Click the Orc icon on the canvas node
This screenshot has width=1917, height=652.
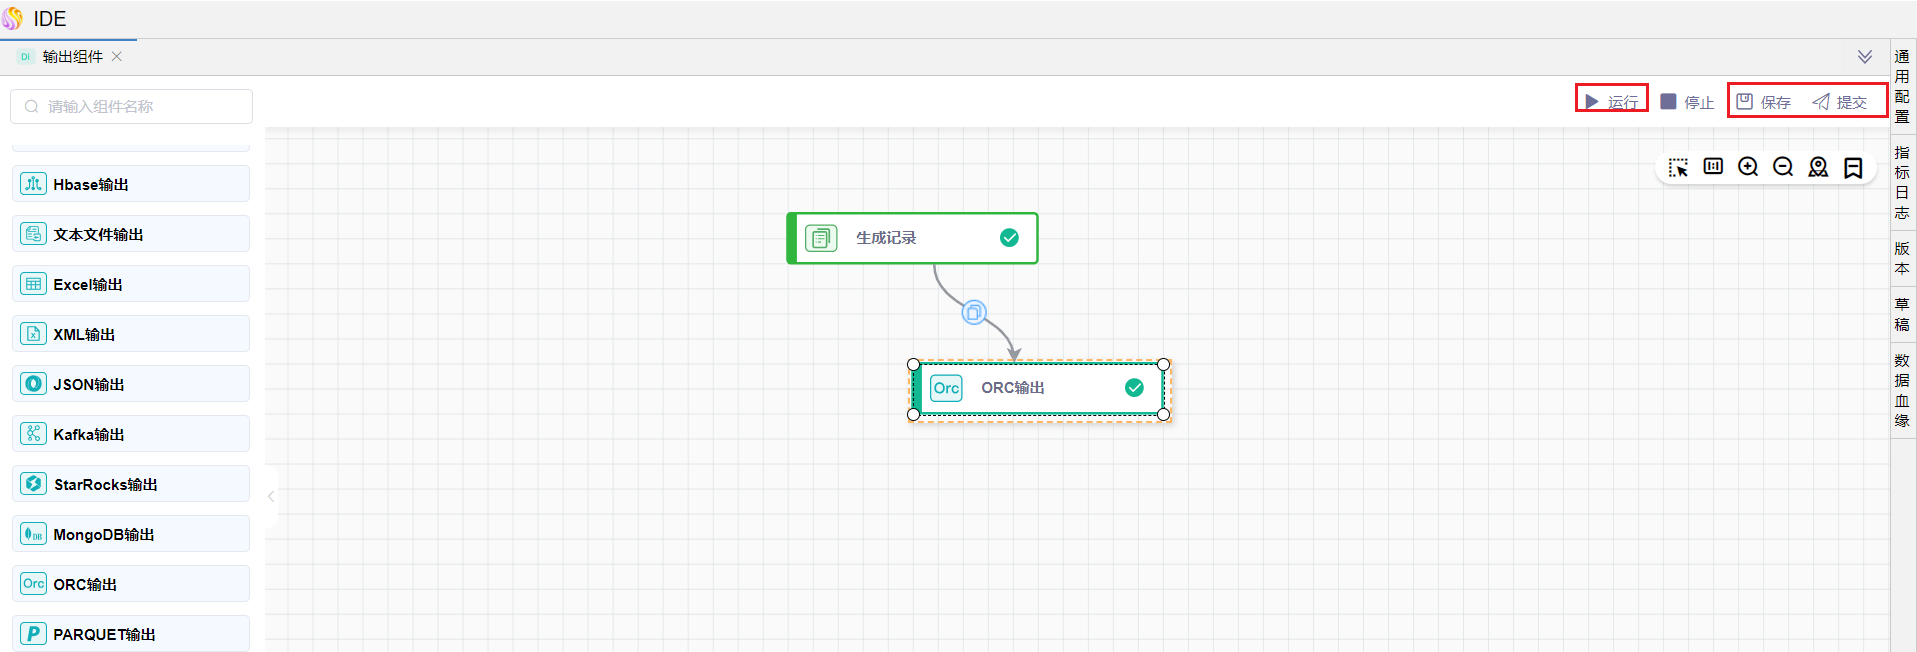tap(946, 388)
